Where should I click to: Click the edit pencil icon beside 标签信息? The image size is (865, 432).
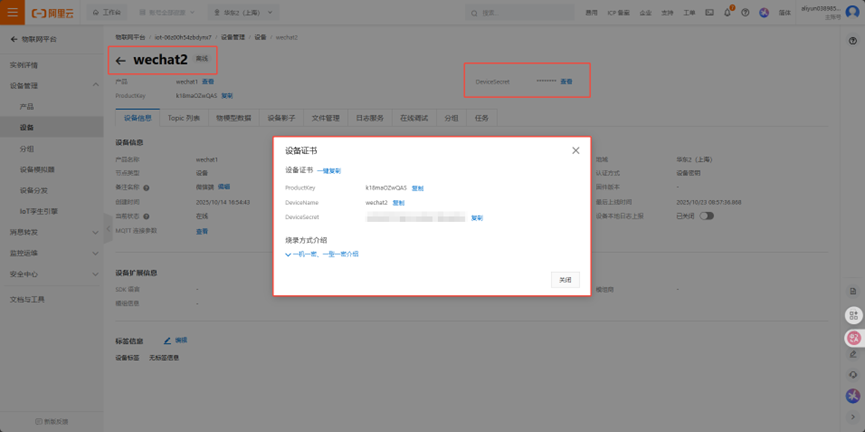pyautogui.click(x=167, y=341)
